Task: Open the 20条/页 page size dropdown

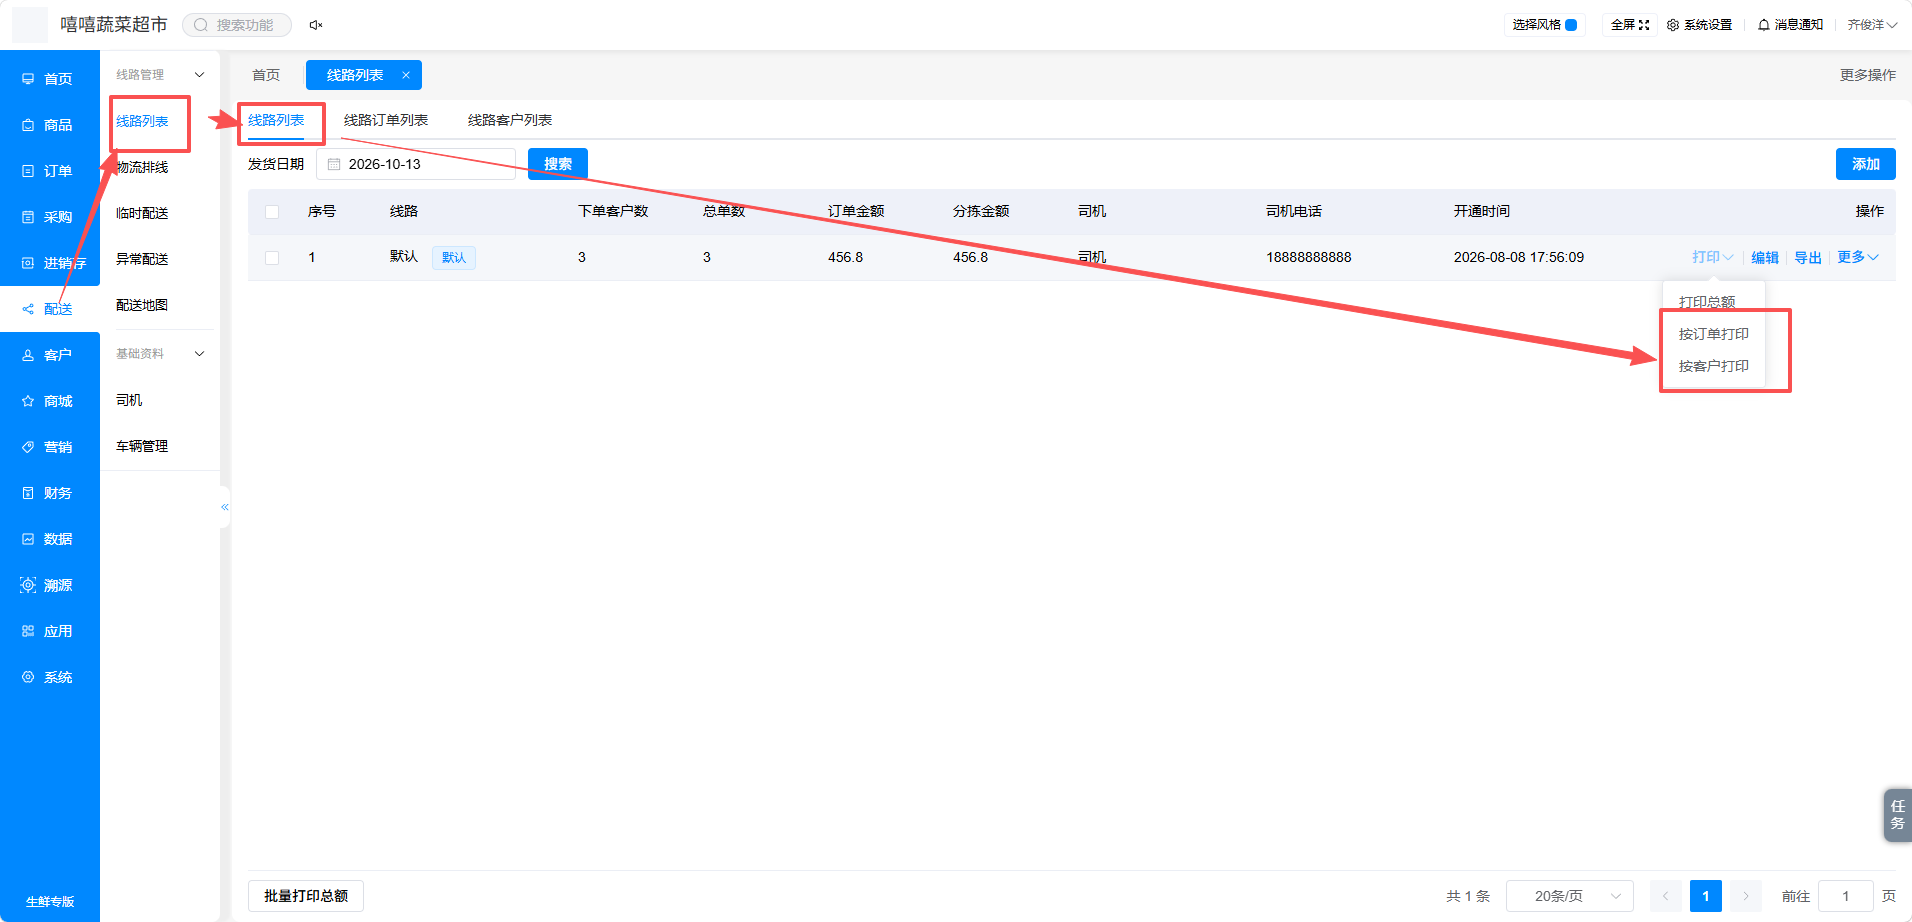Action: (1570, 896)
